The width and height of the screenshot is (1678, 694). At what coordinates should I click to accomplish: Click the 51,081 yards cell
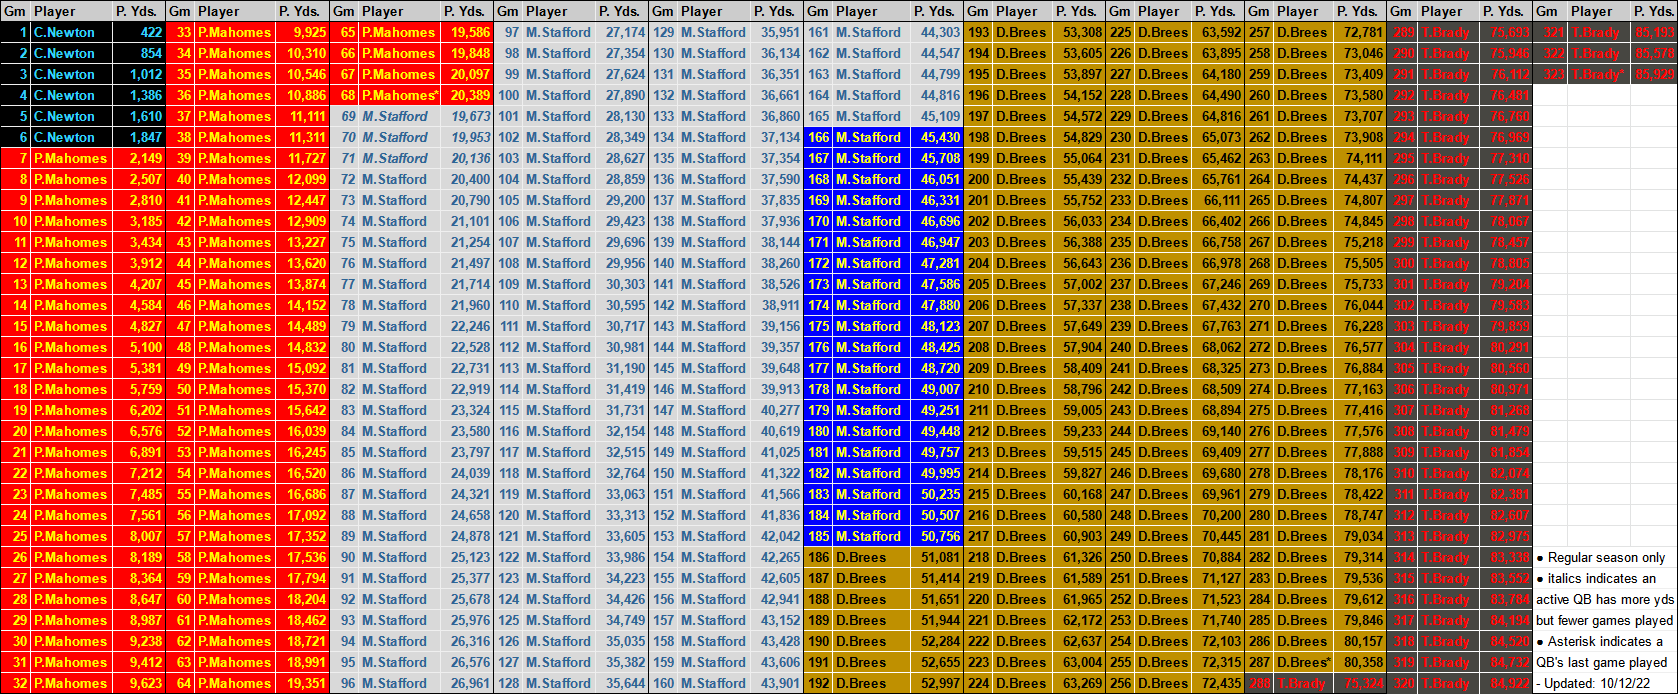(x=936, y=557)
